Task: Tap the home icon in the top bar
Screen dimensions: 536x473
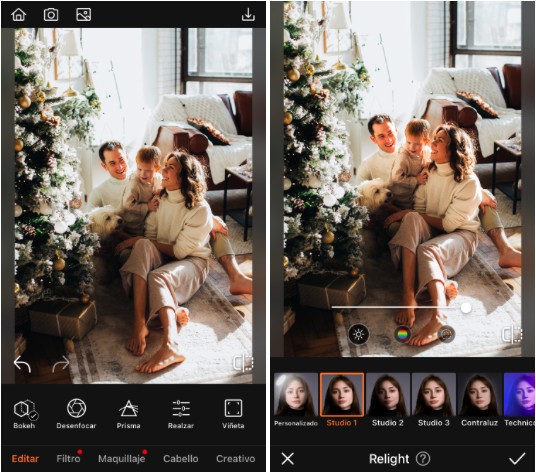Action: point(18,15)
